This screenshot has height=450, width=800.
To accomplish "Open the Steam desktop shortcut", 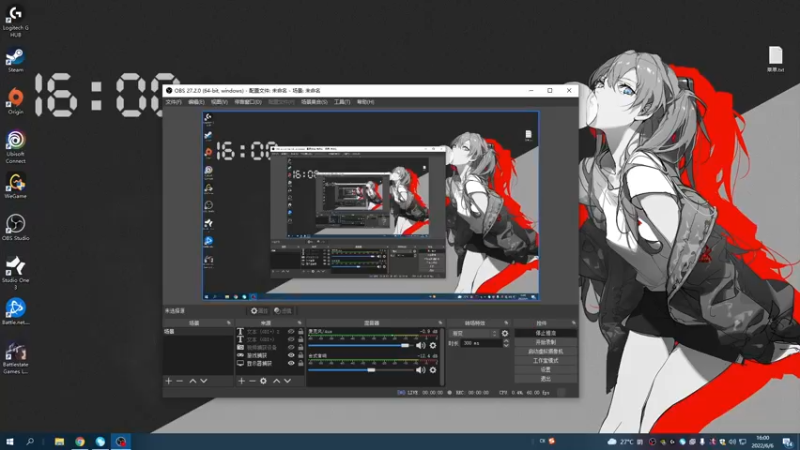I will [15, 60].
